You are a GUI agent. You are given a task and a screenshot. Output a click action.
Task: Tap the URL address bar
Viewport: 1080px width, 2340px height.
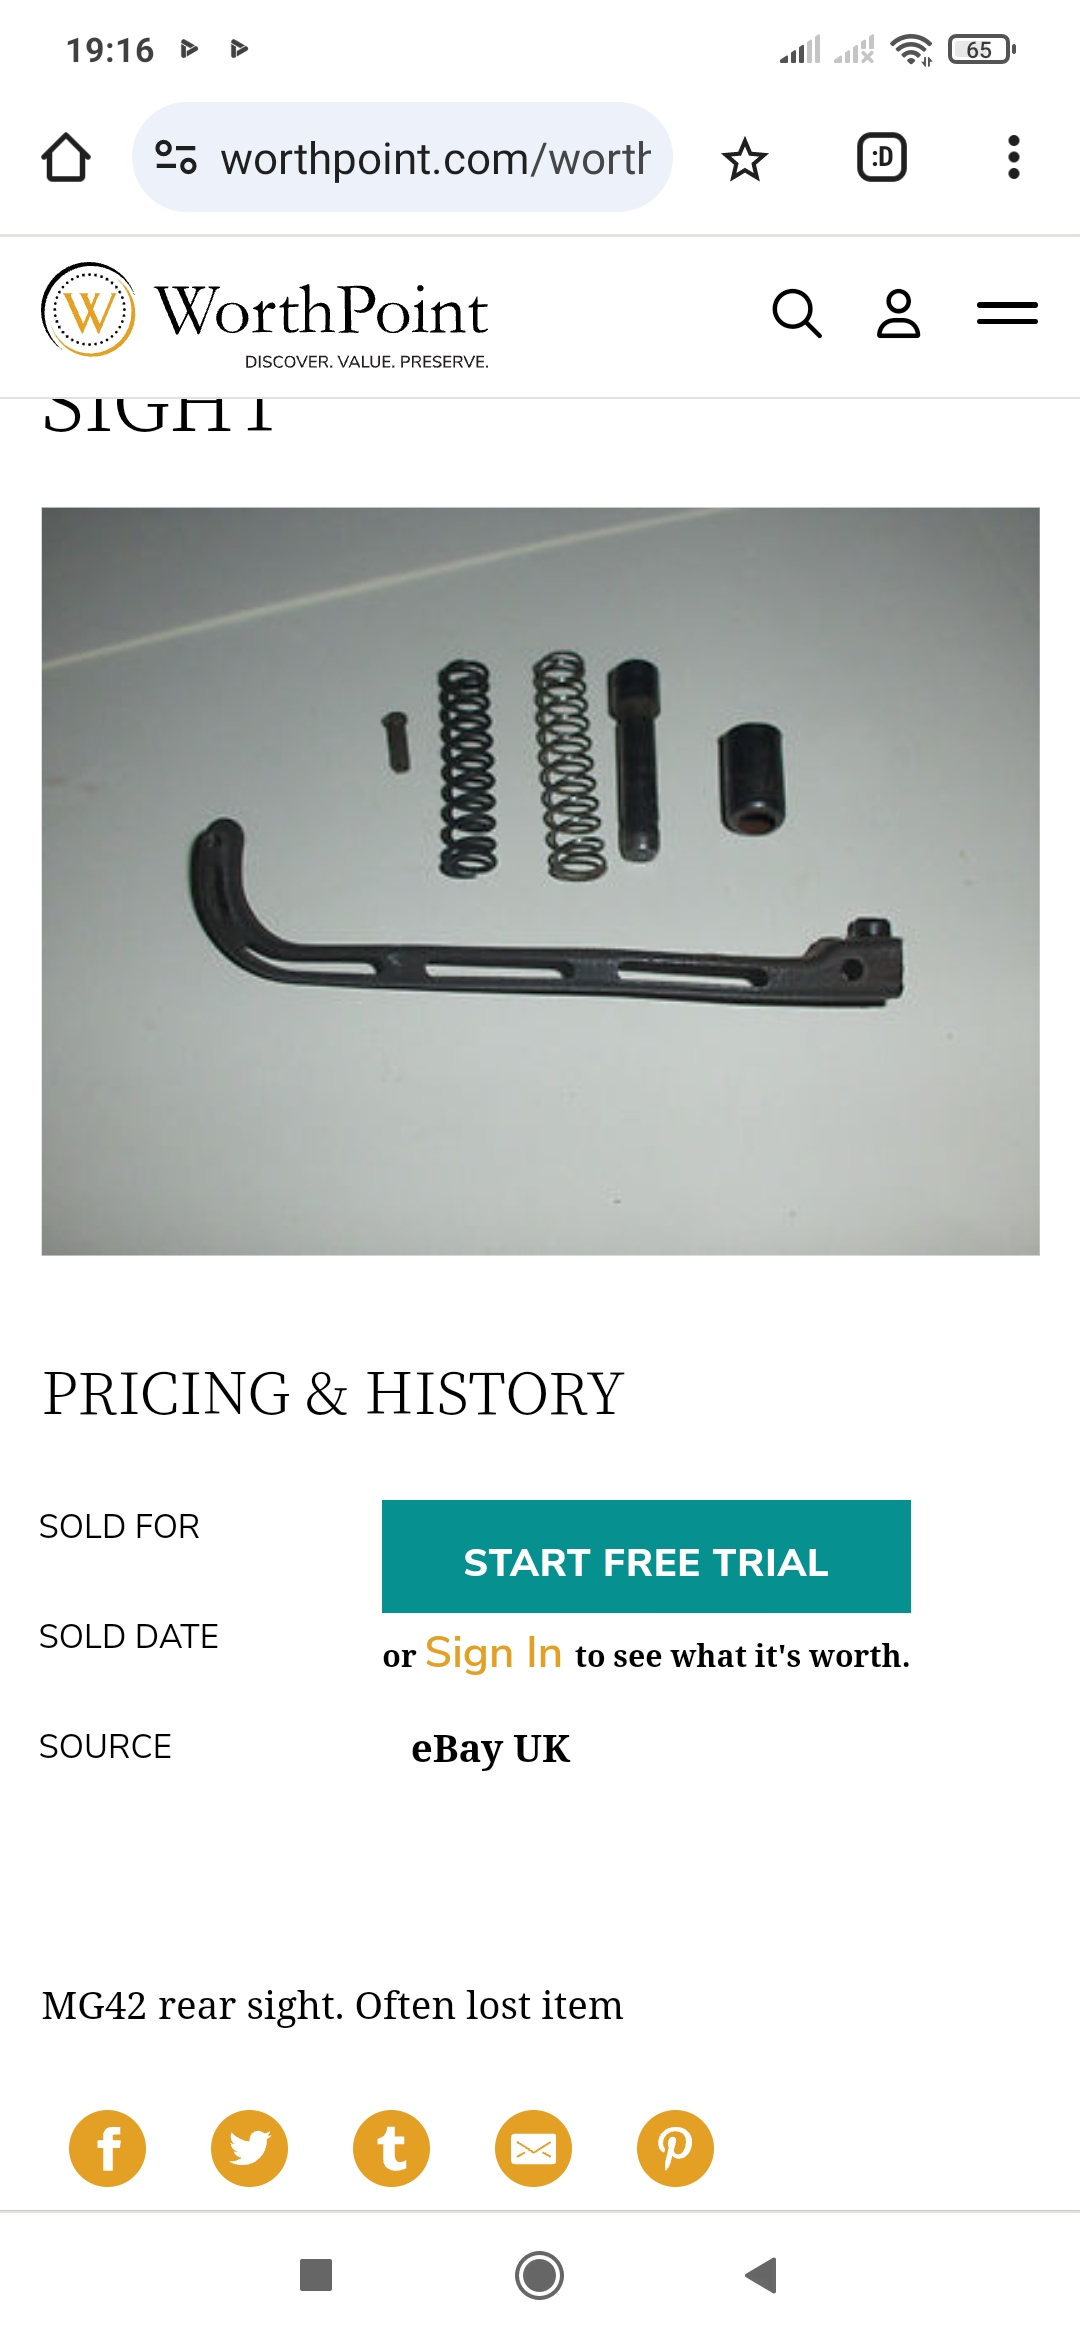(x=435, y=158)
